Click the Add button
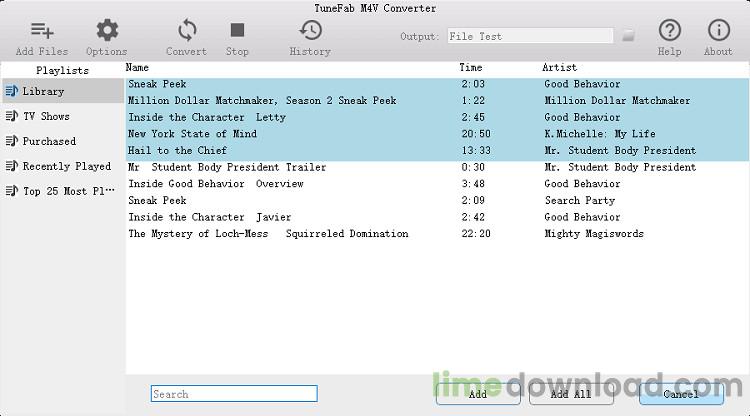750x416 pixels. 478,394
